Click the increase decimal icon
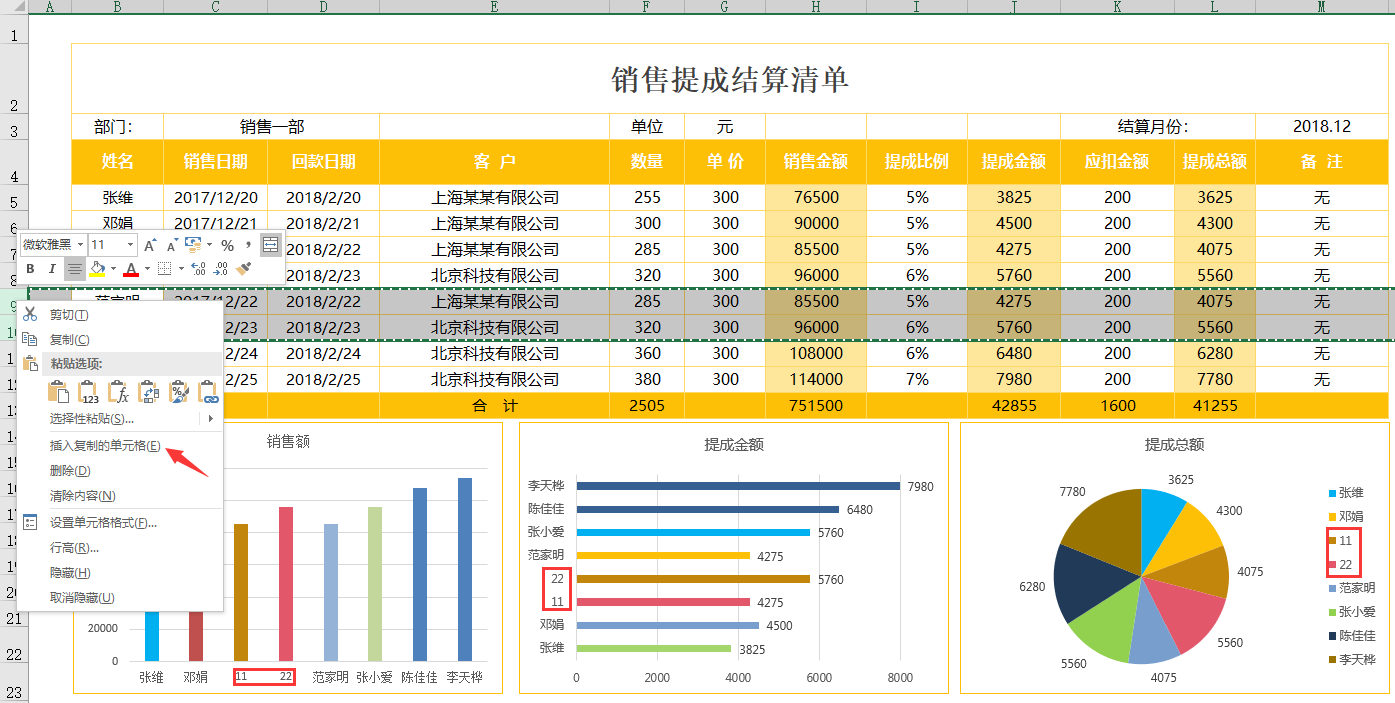 (x=198, y=268)
